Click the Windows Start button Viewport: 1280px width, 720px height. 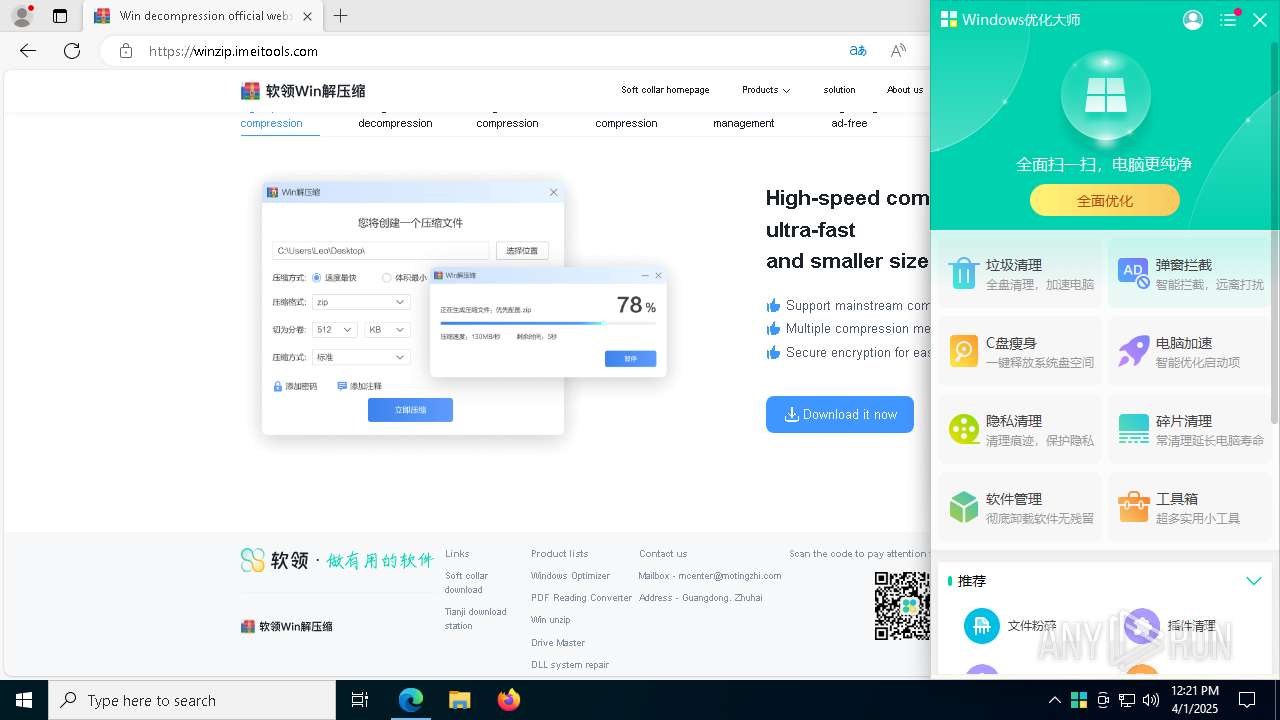(24, 700)
